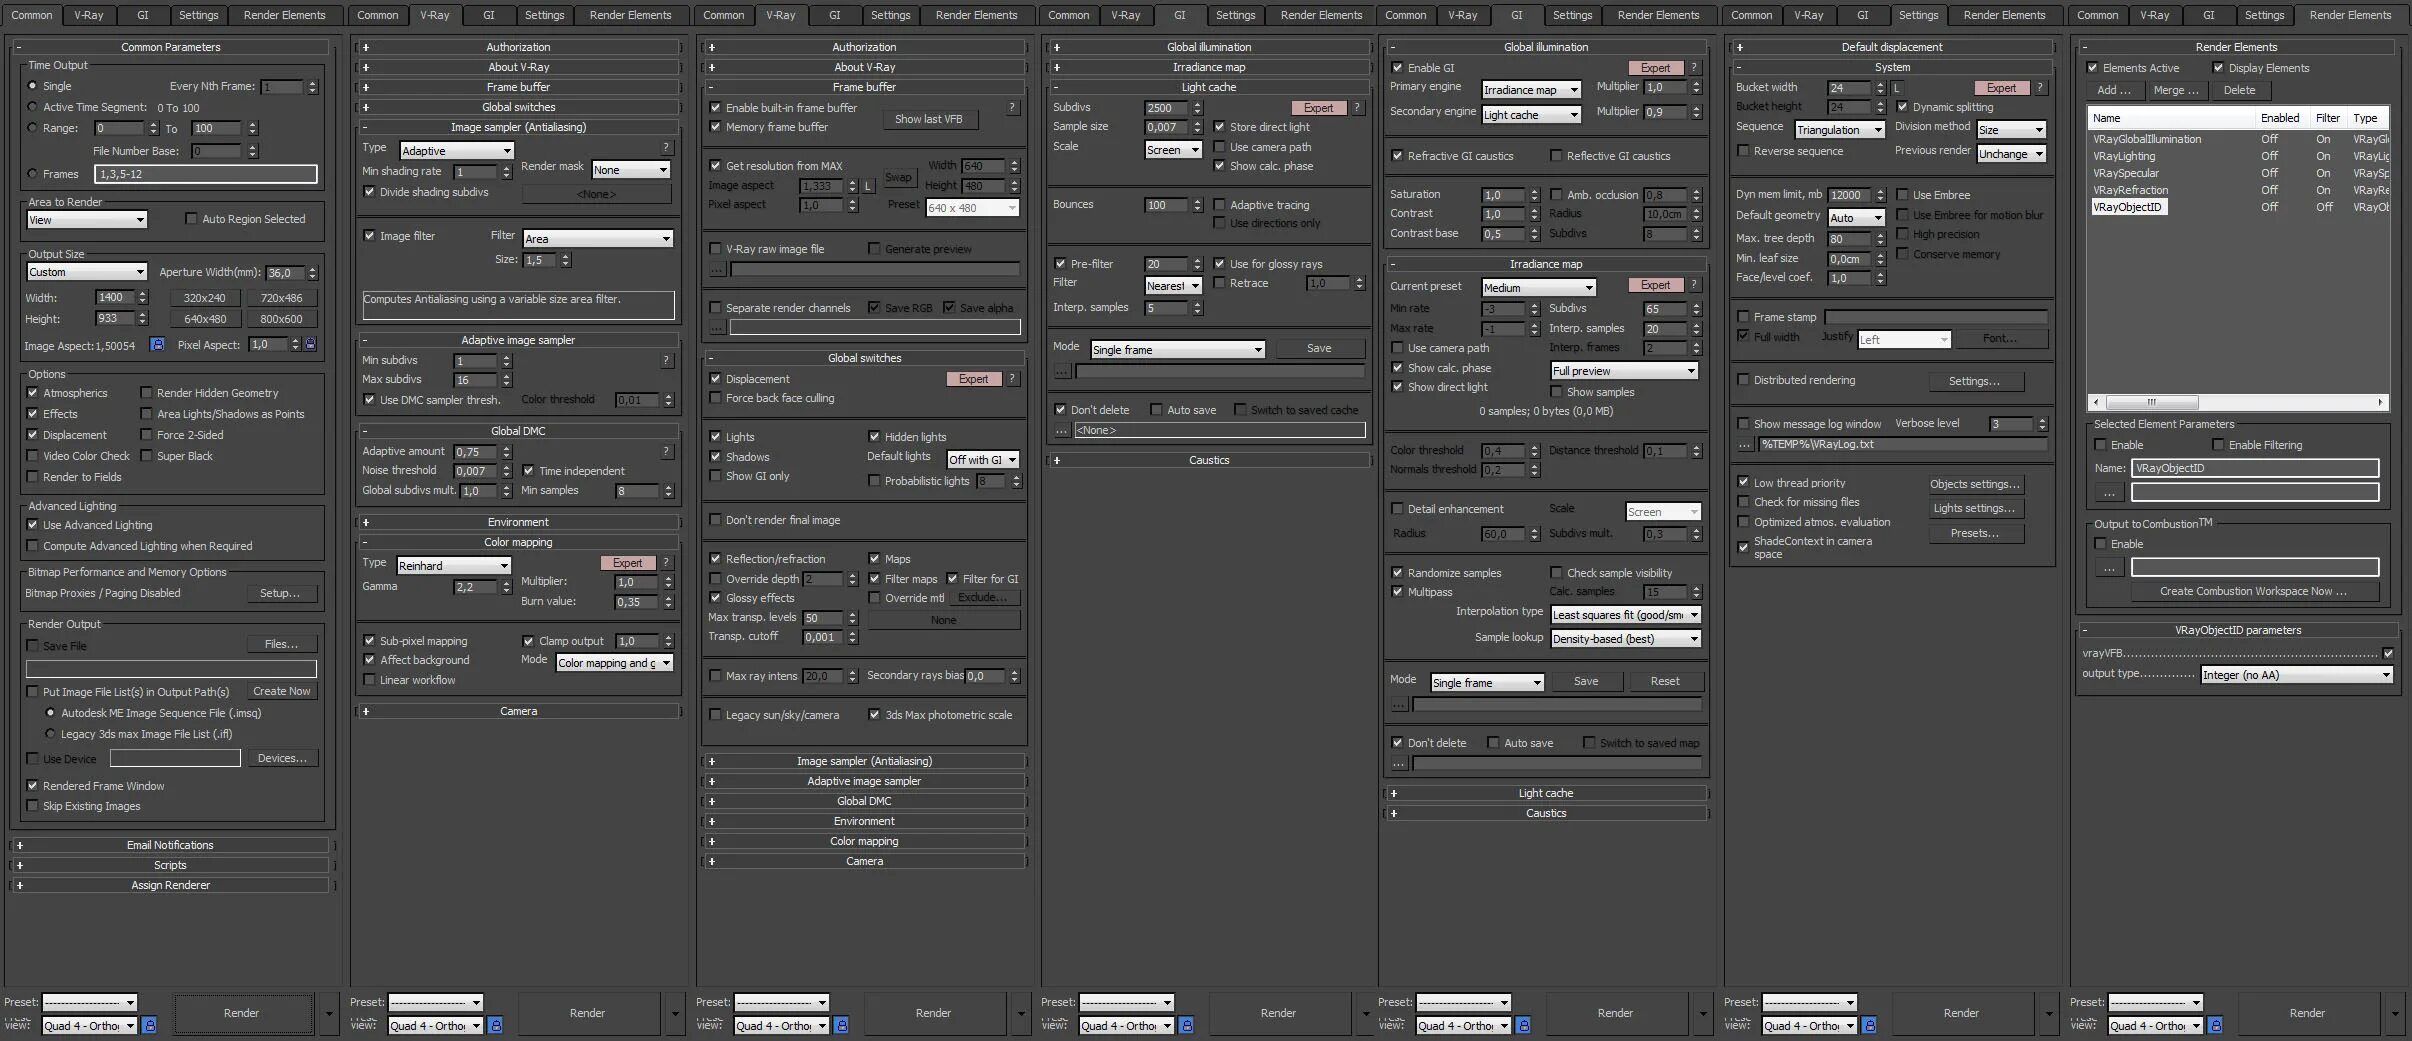Open Settings tab above Render Elements list panel
This screenshot has height=1041, width=2412.
click(x=2264, y=15)
